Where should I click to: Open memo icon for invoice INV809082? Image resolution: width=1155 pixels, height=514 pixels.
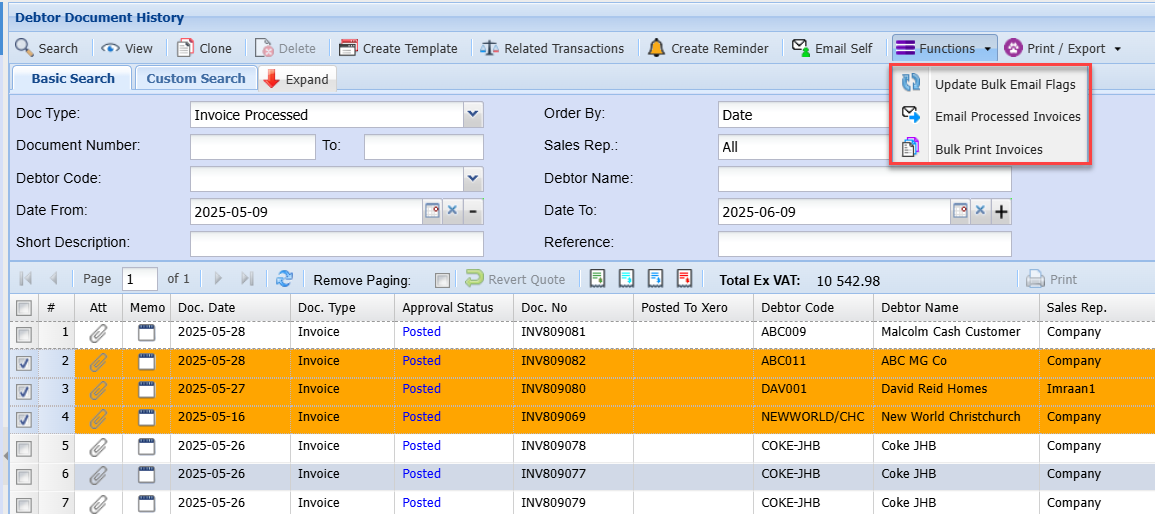(147, 361)
